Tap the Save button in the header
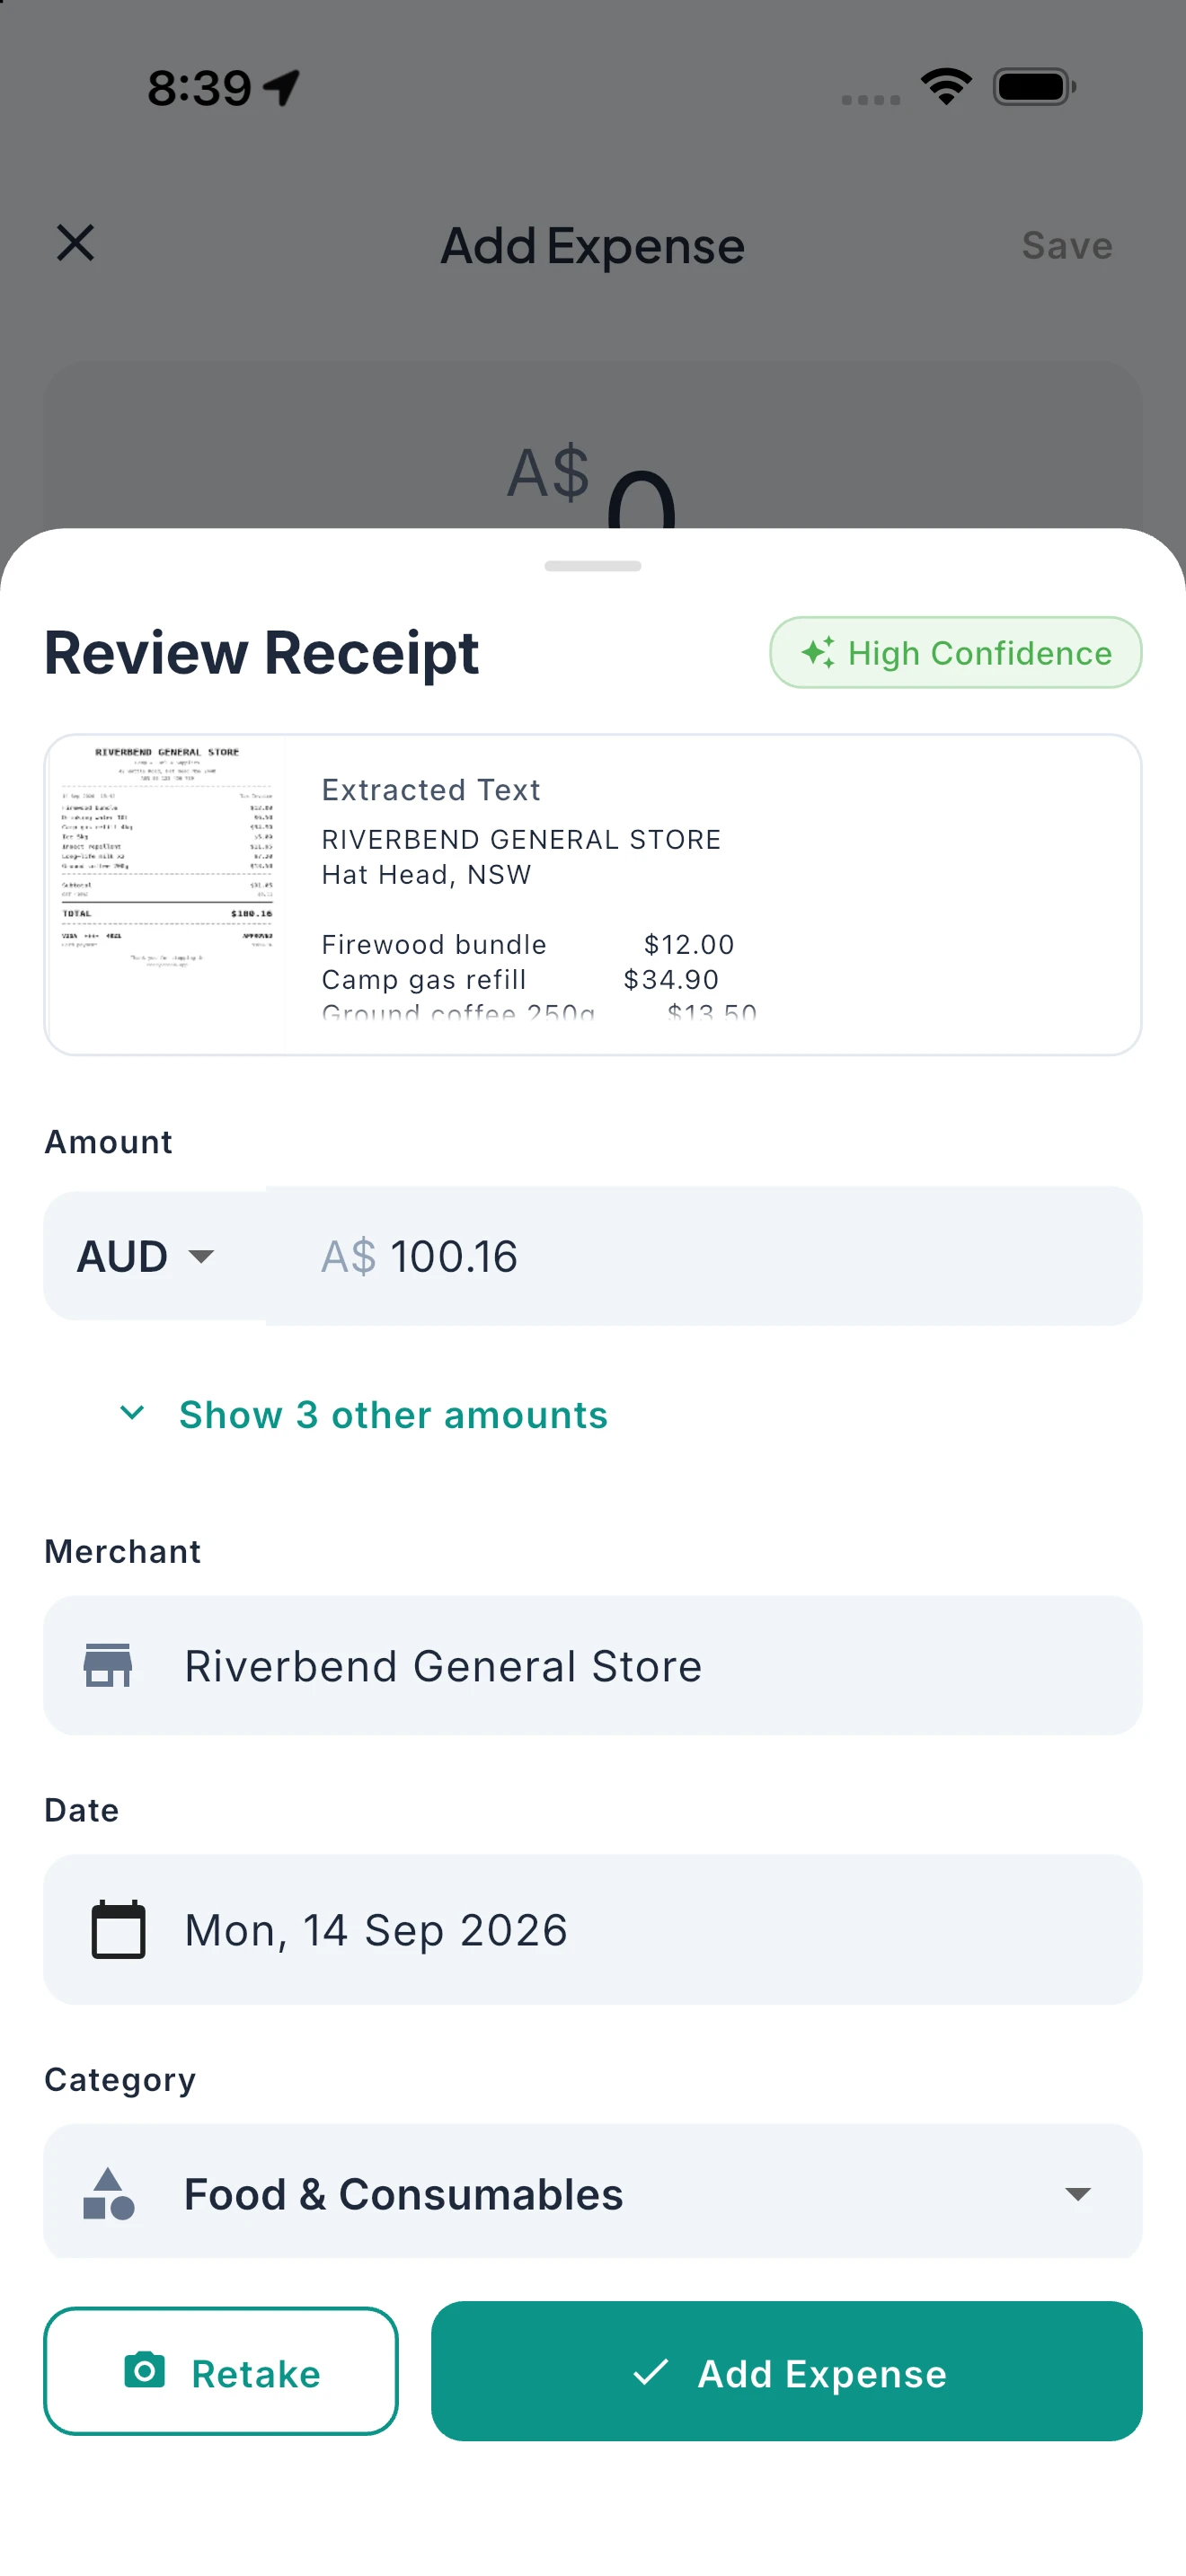The image size is (1186, 2576). point(1067,245)
